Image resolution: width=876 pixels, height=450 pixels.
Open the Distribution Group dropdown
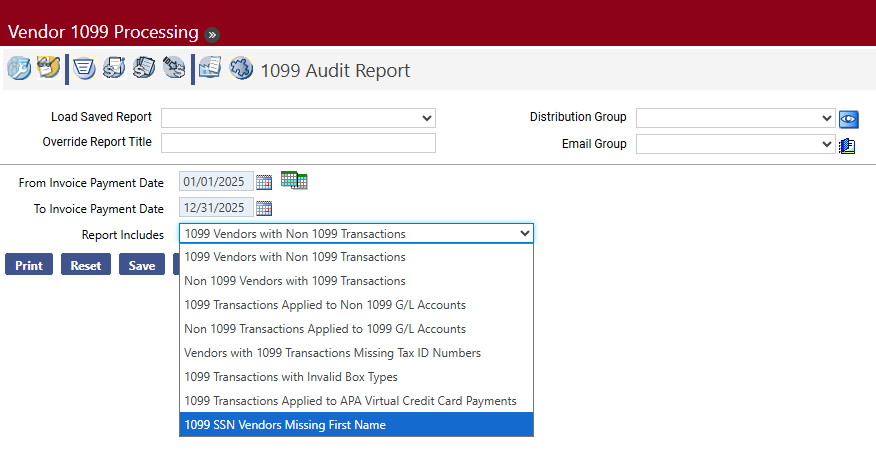[x=735, y=118]
